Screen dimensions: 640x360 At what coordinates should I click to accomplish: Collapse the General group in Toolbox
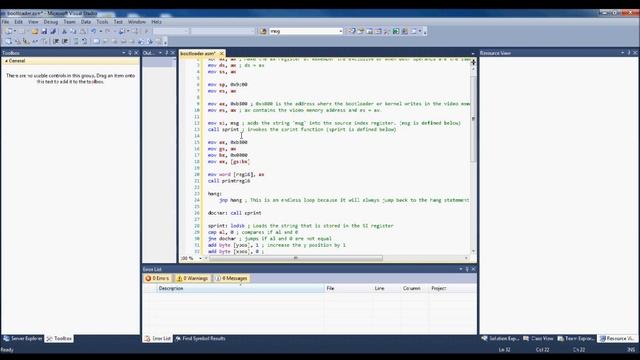pyautogui.click(x=6, y=61)
